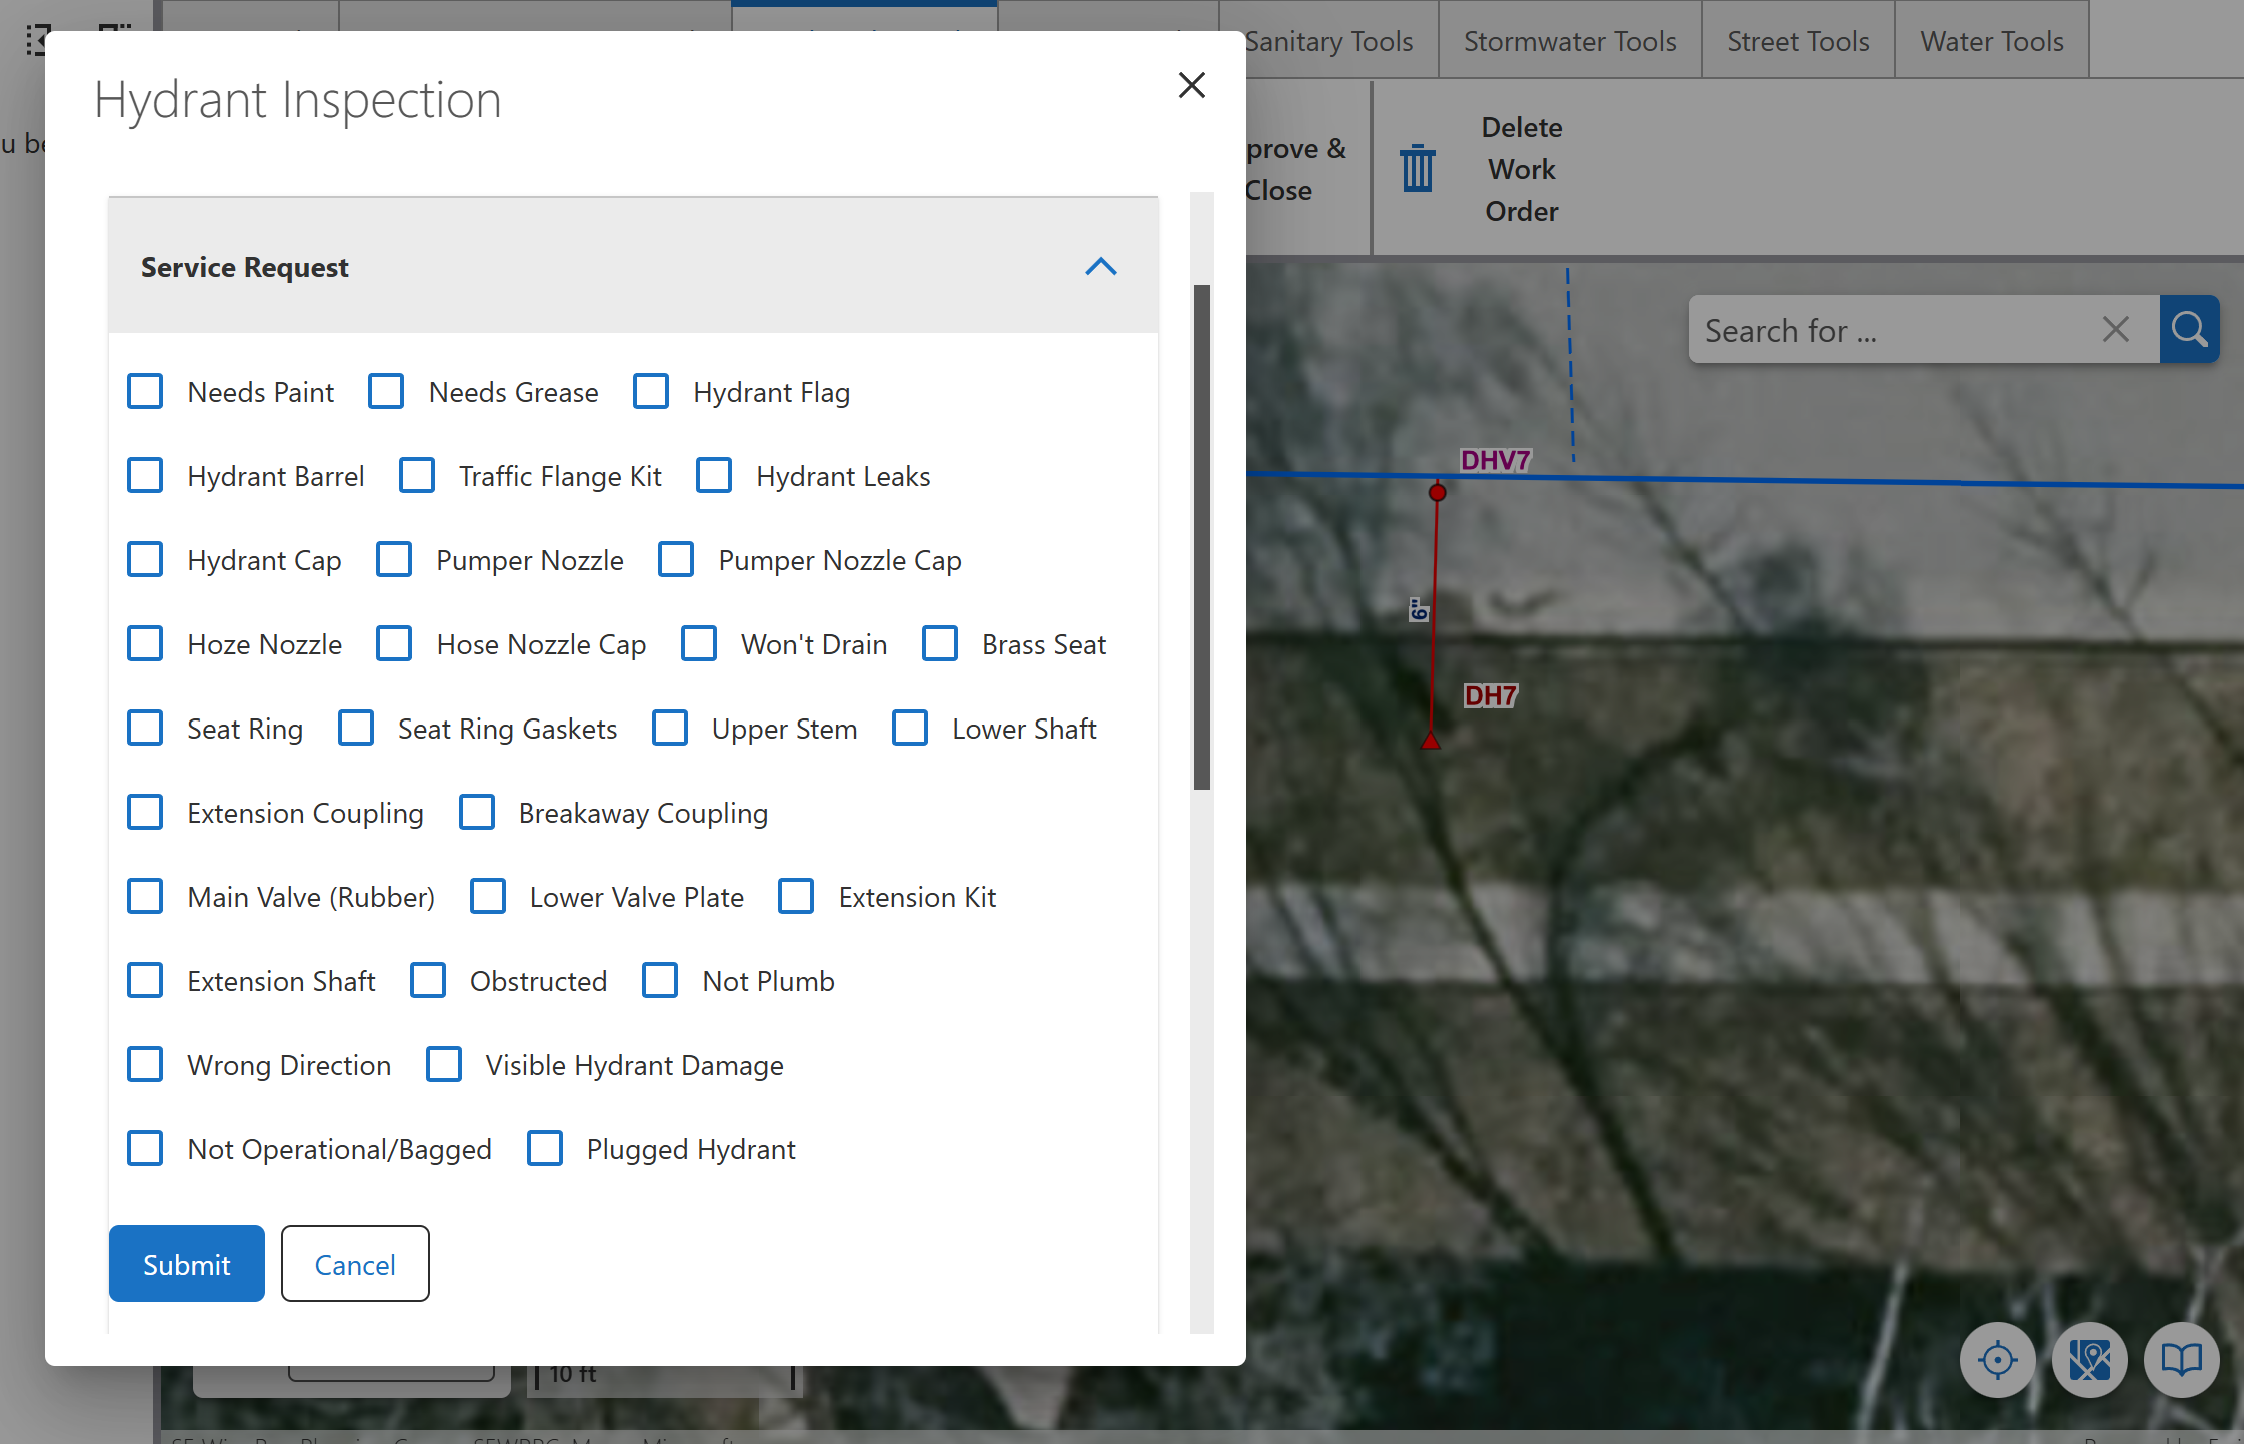Check the Upper Stem checkbox
2244x1444 pixels.
tap(670, 728)
